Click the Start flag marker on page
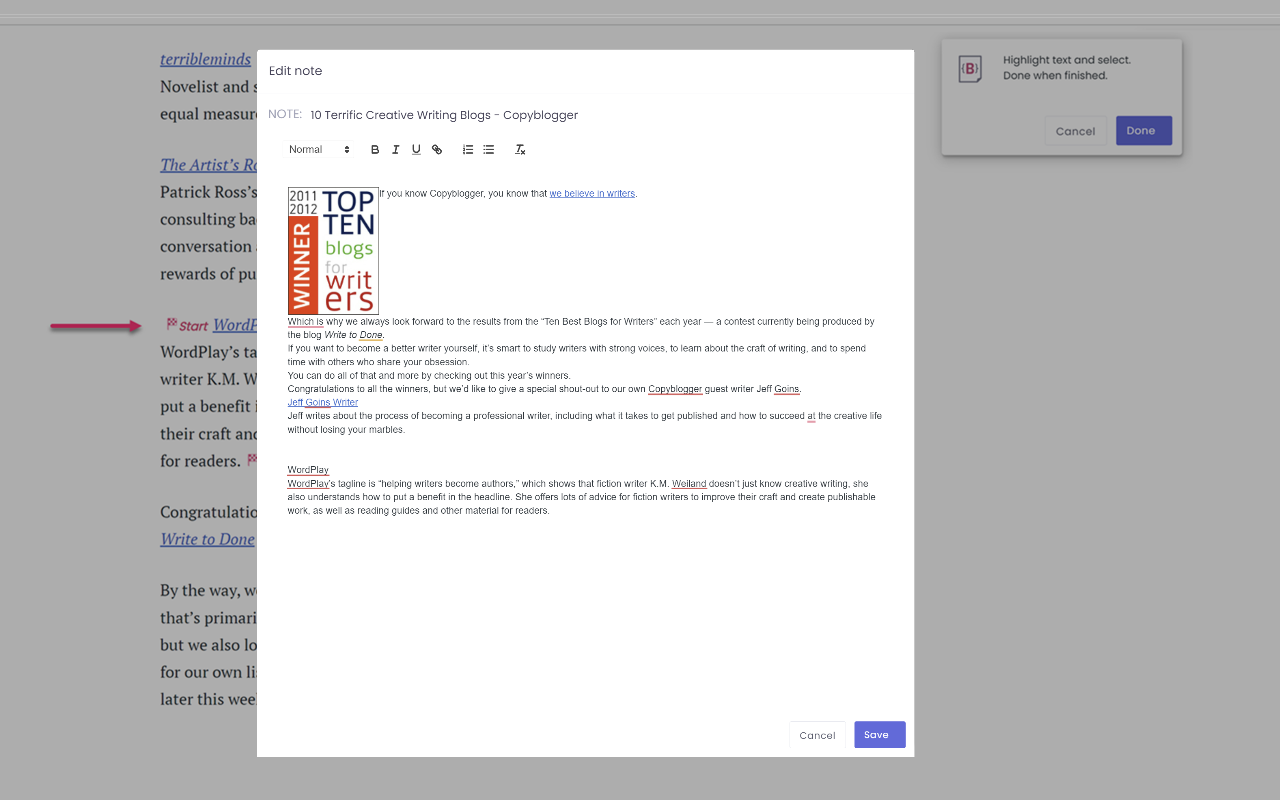 [187, 326]
